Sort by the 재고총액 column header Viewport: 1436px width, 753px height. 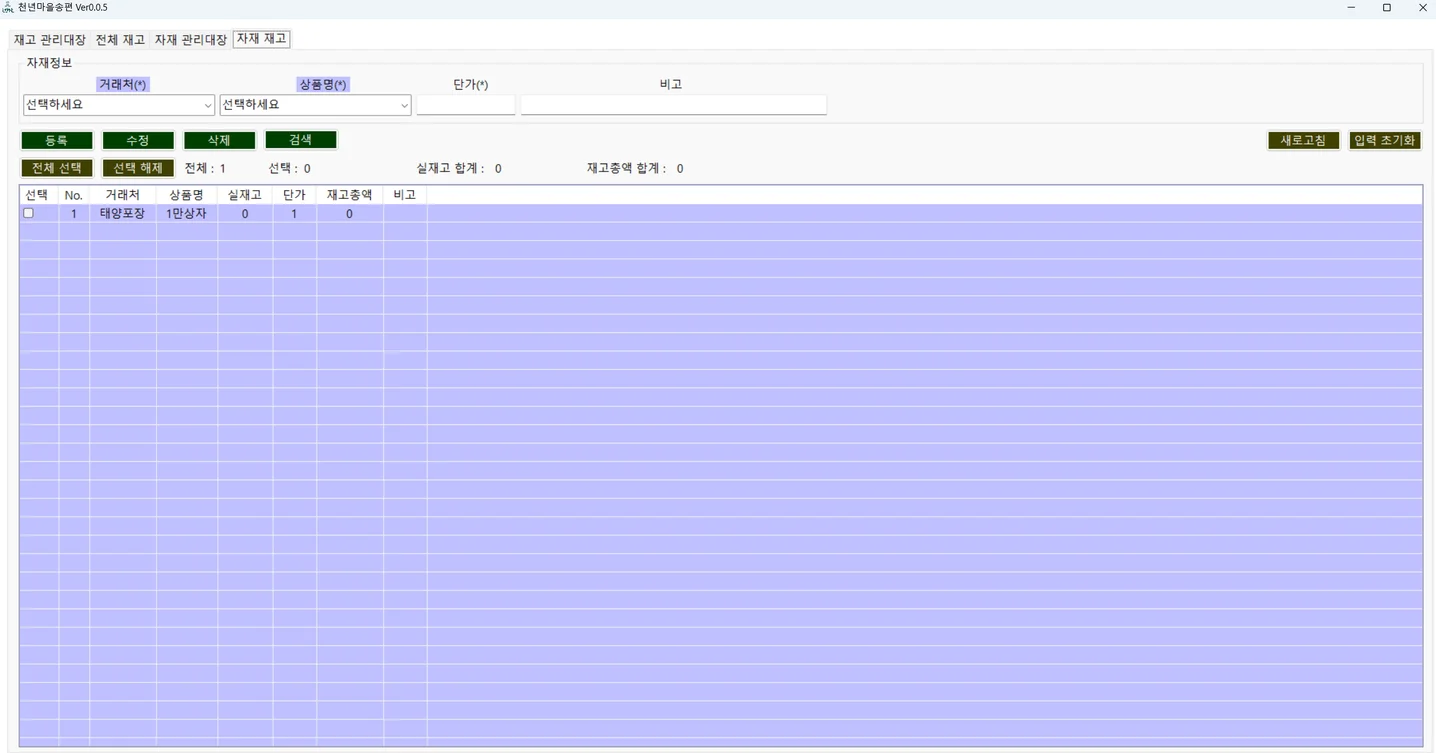(350, 195)
